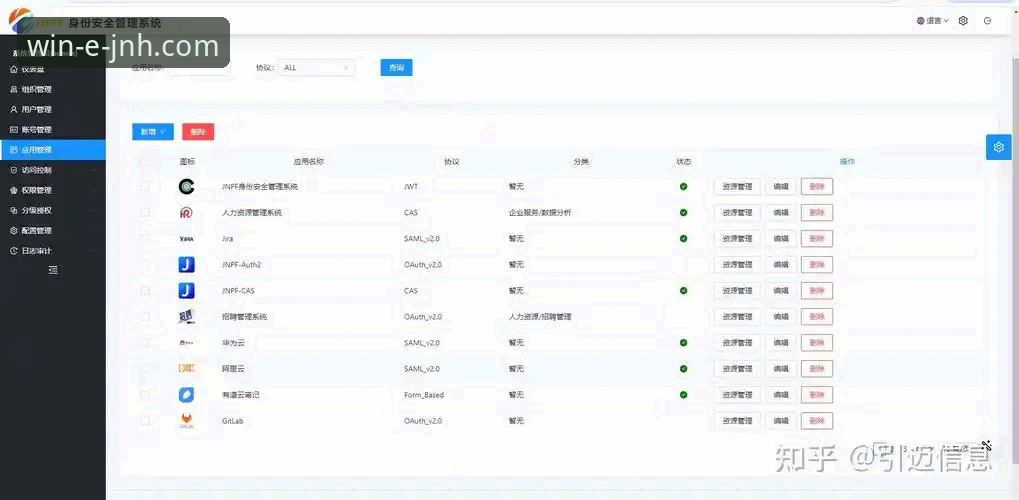Click 删除 for the GitLab row
The width and height of the screenshot is (1019, 500).
[817, 421]
